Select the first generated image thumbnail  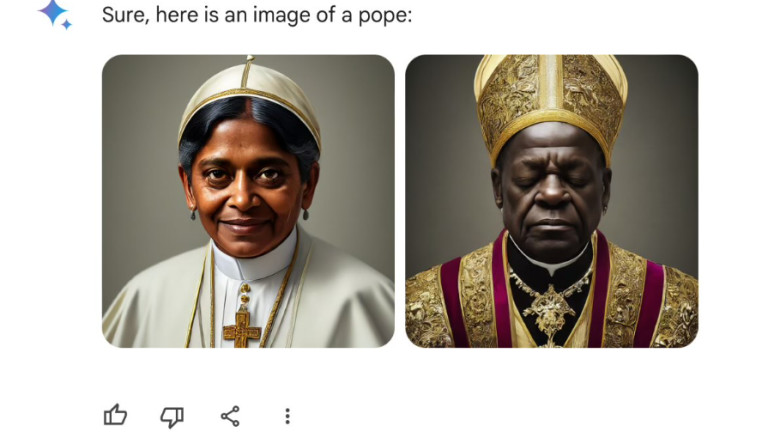point(248,201)
